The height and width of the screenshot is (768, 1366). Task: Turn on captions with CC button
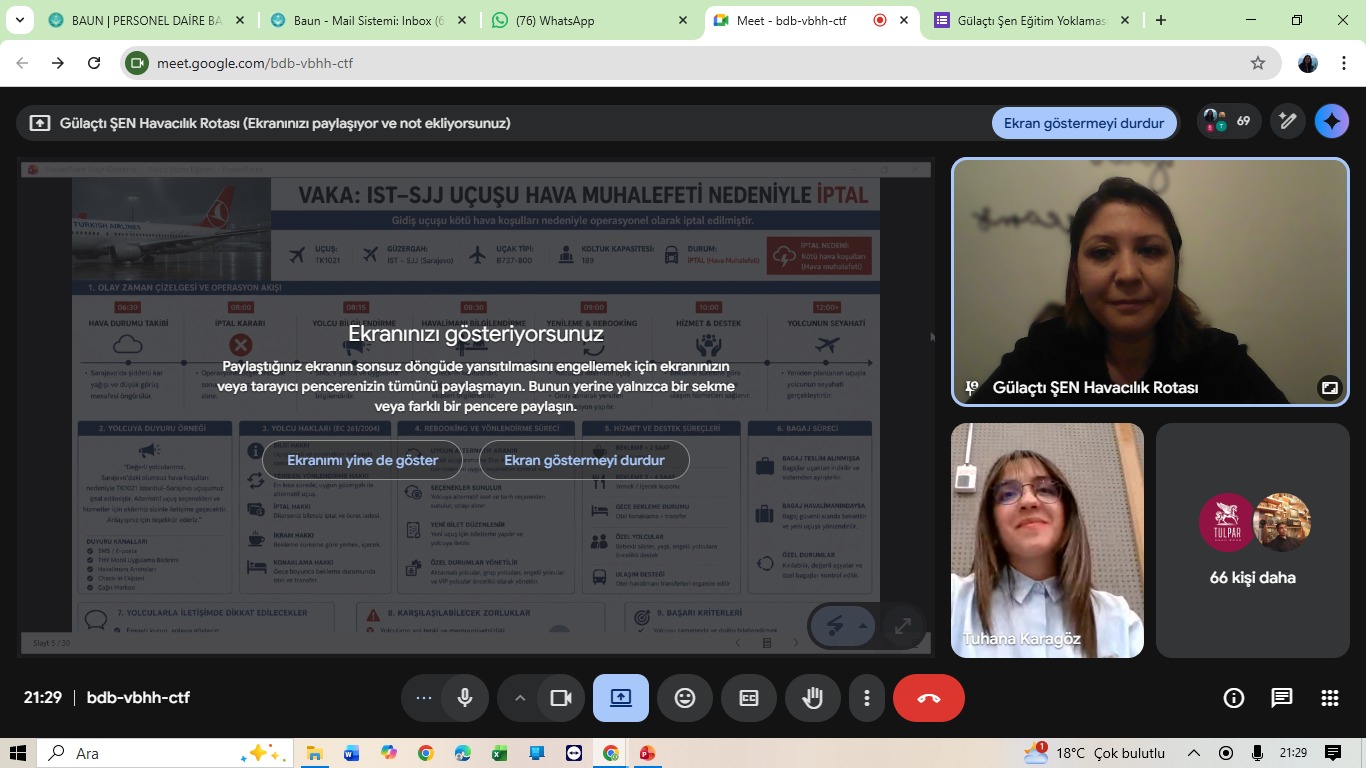coord(749,698)
